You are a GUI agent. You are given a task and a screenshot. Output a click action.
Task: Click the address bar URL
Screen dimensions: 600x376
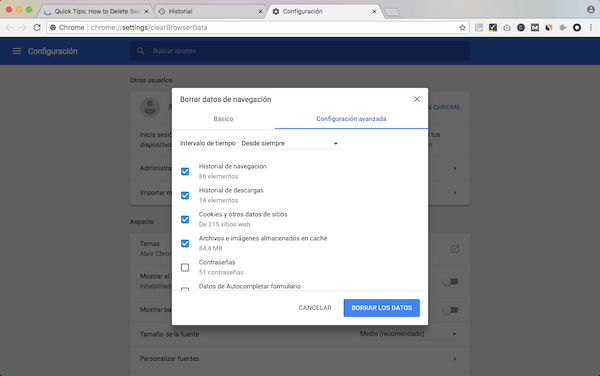[149, 28]
